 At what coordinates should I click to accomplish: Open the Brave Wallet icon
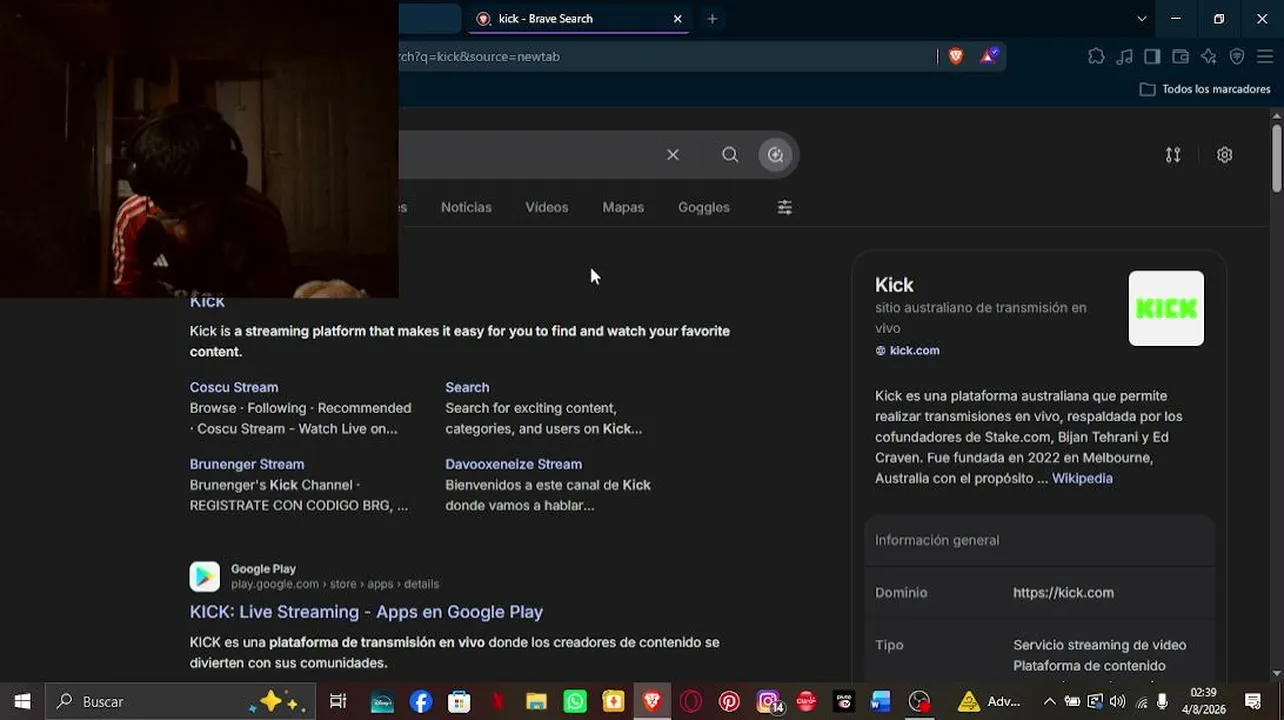tap(1181, 57)
